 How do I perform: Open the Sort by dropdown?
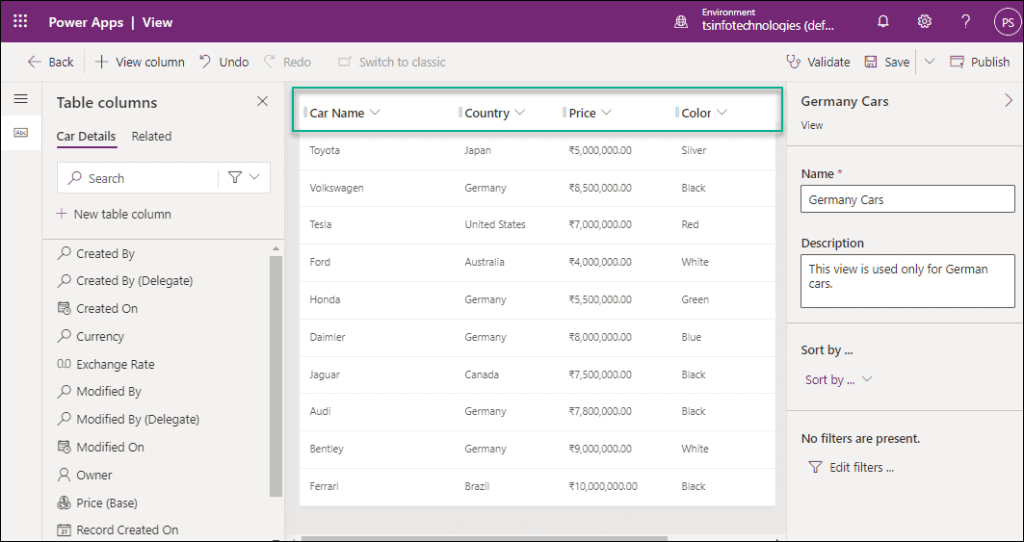[x=839, y=379]
